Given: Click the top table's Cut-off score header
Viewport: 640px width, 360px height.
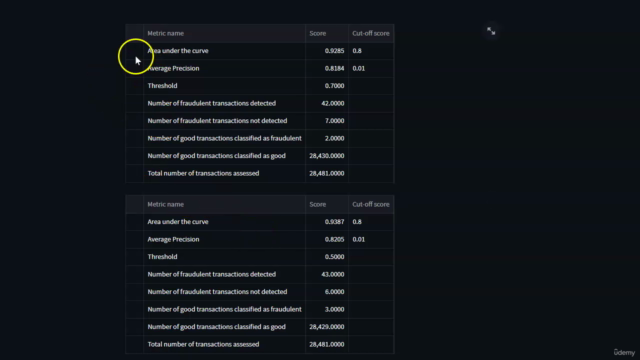Looking at the screenshot, I should coord(371,33).
